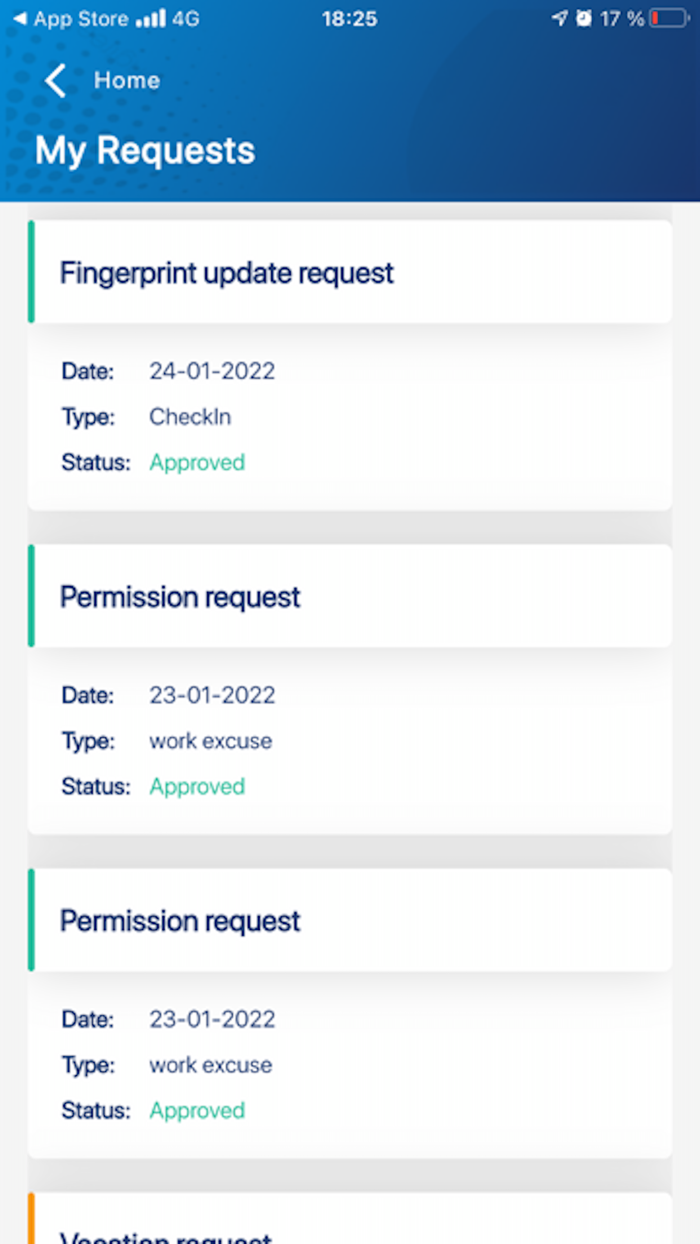Image resolution: width=700 pixels, height=1244 pixels.
Task: Tap the back chevron arrow icon
Action: (56, 80)
